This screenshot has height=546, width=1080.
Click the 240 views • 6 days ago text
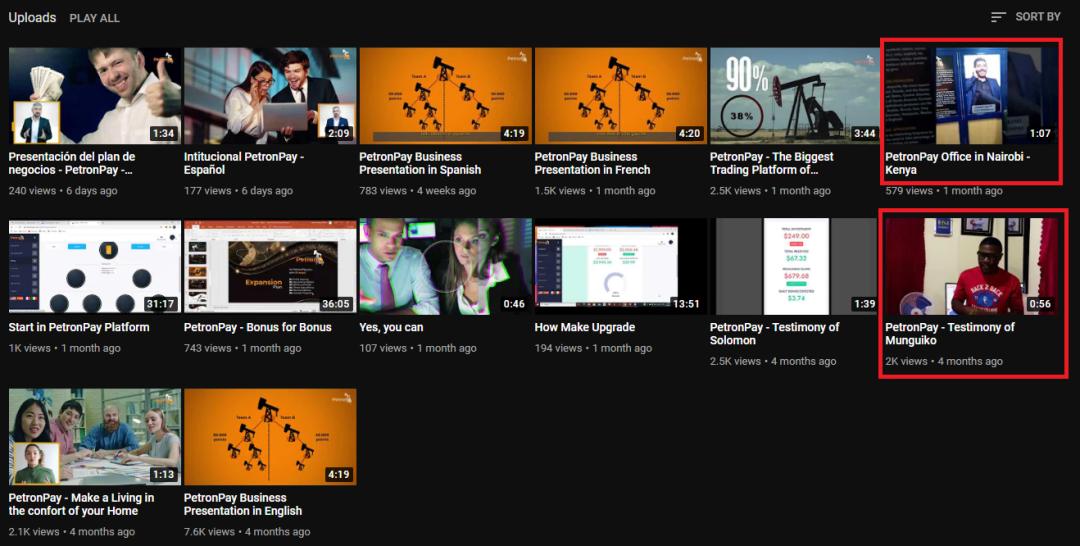(x=63, y=191)
